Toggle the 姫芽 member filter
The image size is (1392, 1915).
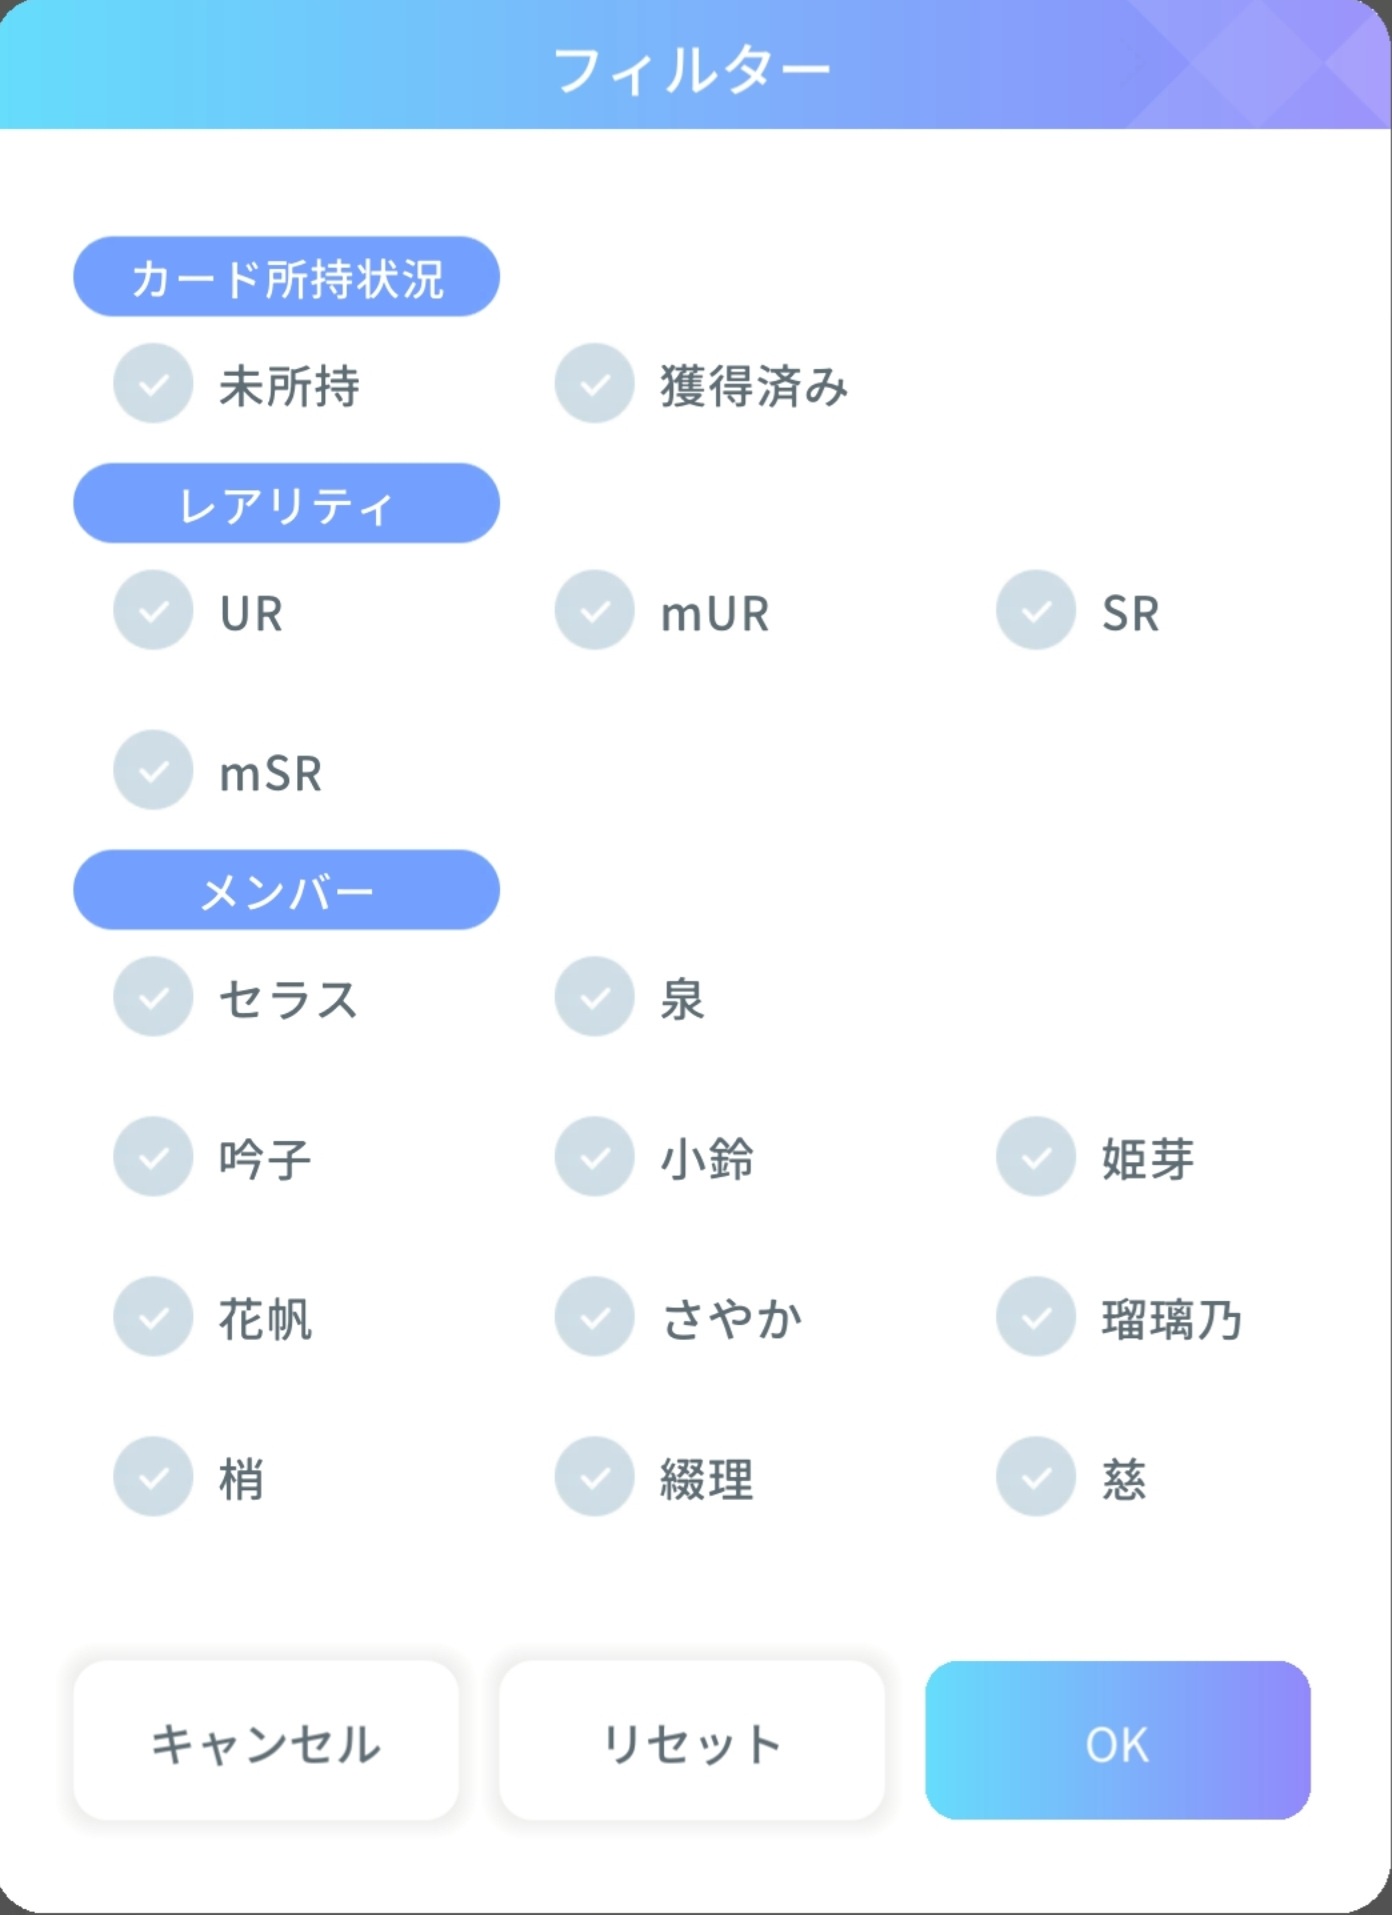tap(1036, 1157)
